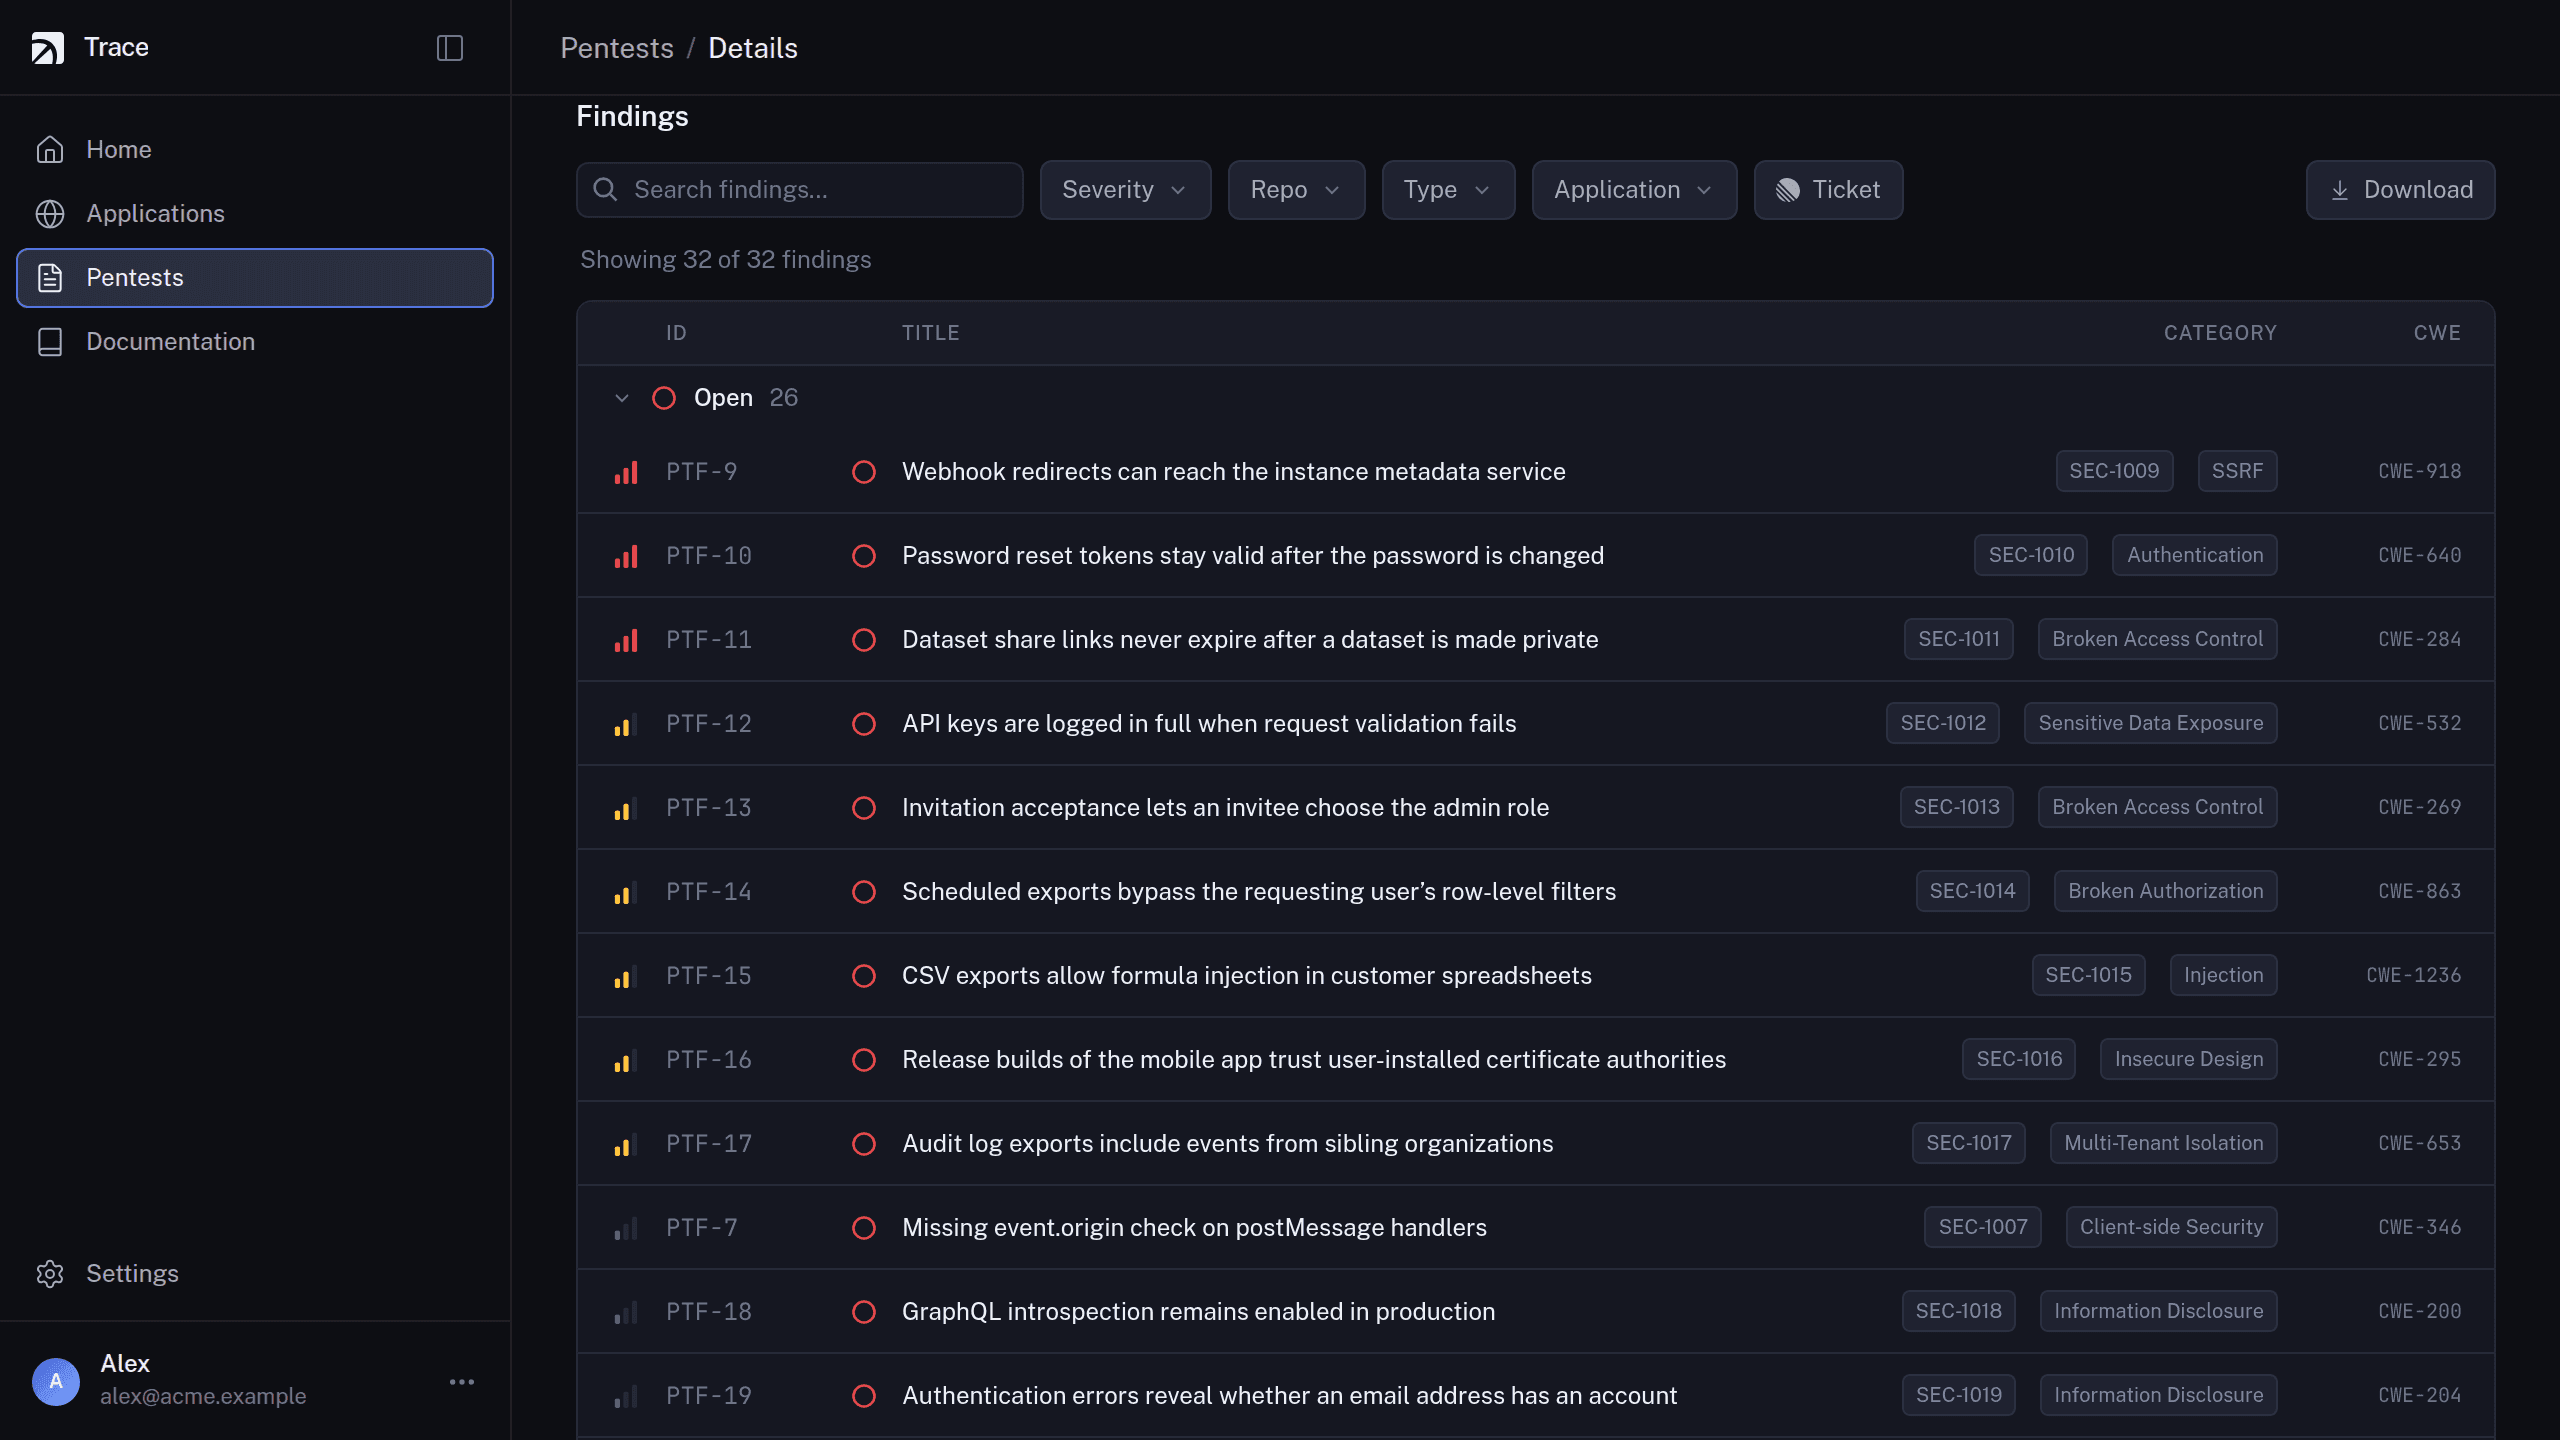Click the severity bars icon for PTF-12
2560x1440 pixels.
626,724
